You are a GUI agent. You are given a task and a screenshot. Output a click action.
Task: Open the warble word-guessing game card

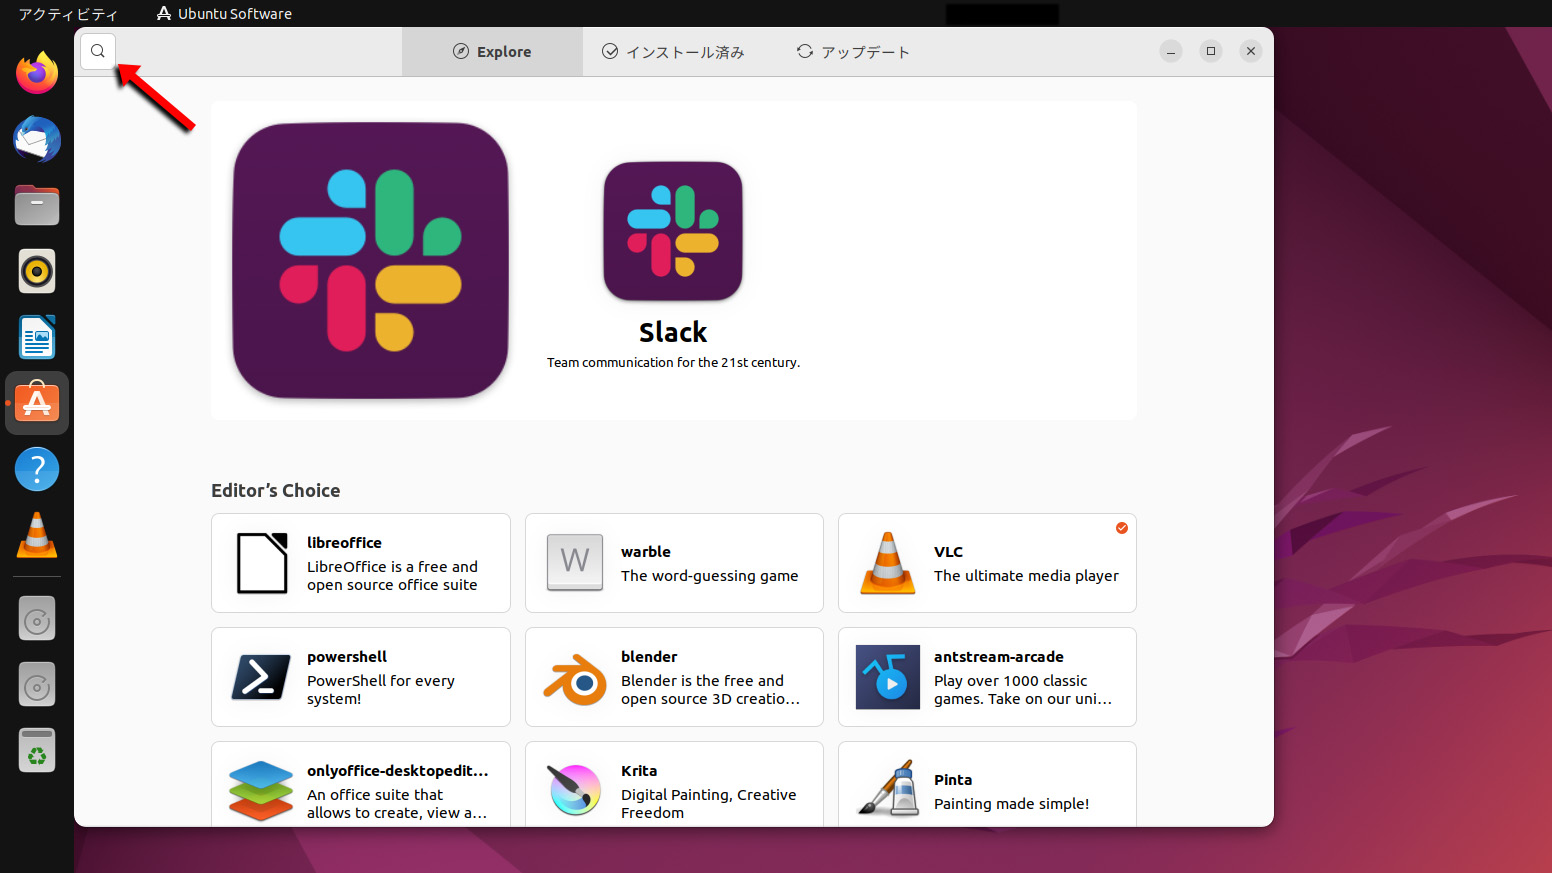point(674,563)
